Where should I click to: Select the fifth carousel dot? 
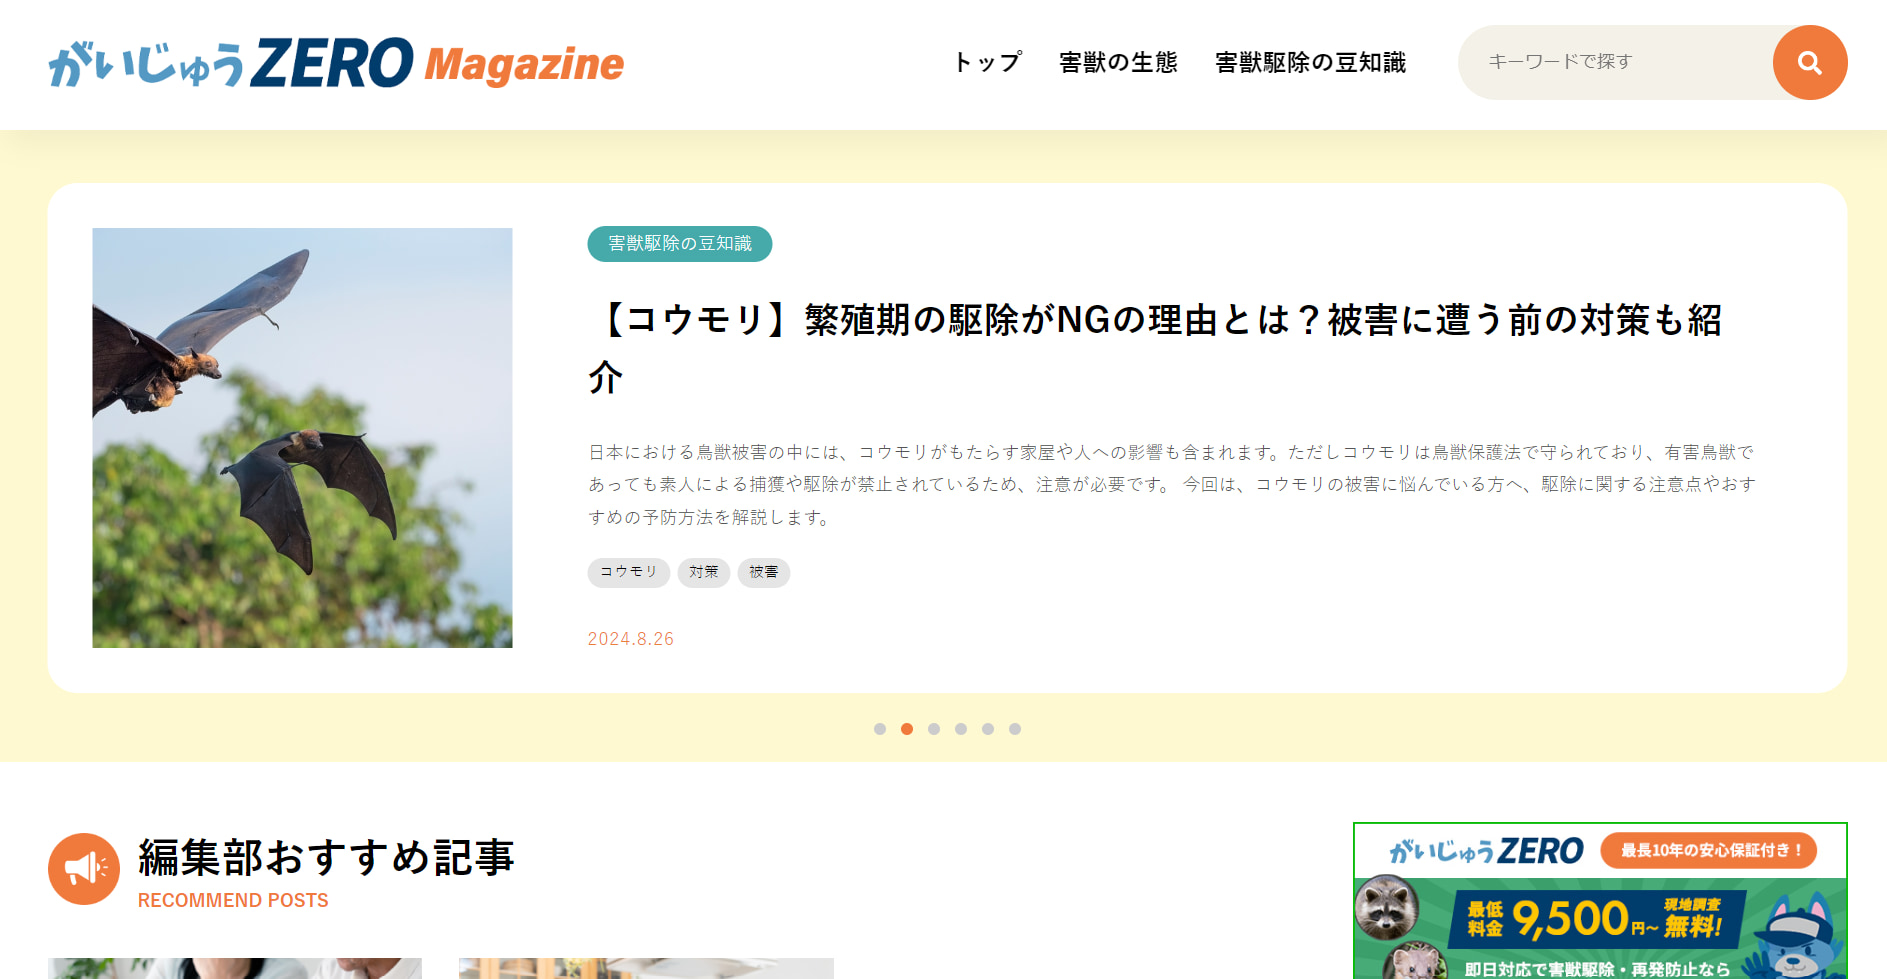coord(988,729)
